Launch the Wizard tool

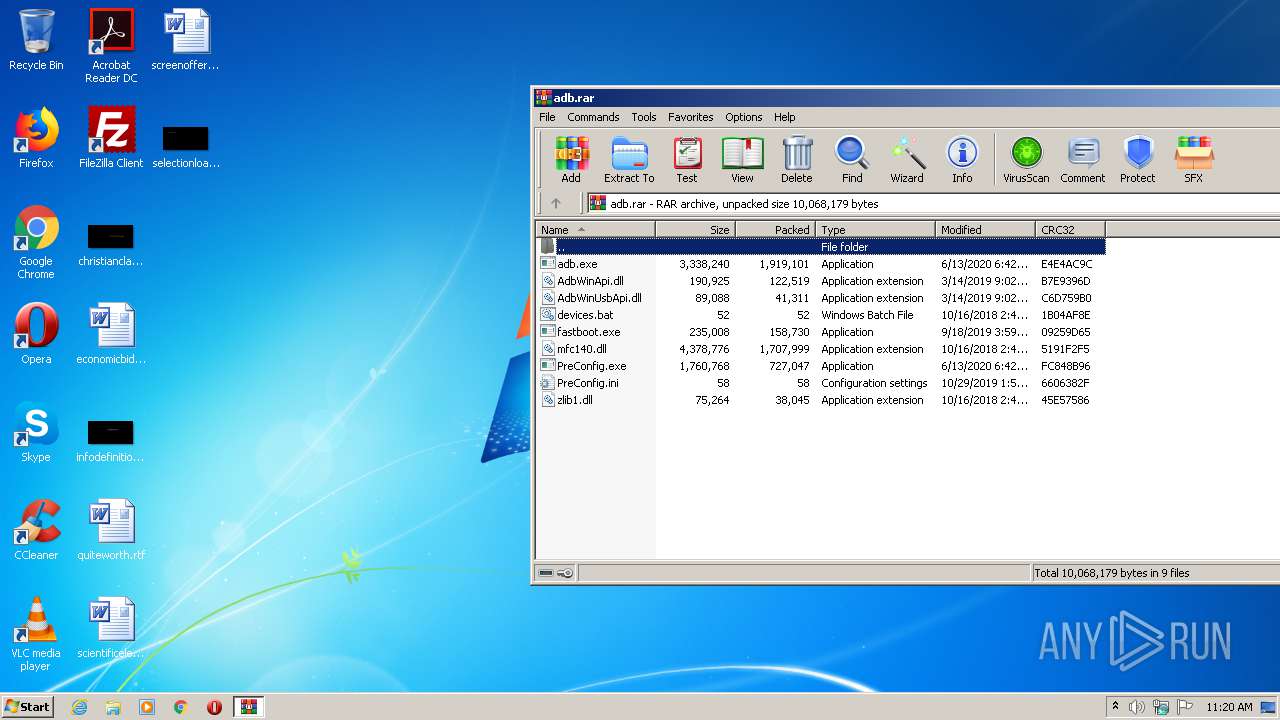(x=907, y=160)
